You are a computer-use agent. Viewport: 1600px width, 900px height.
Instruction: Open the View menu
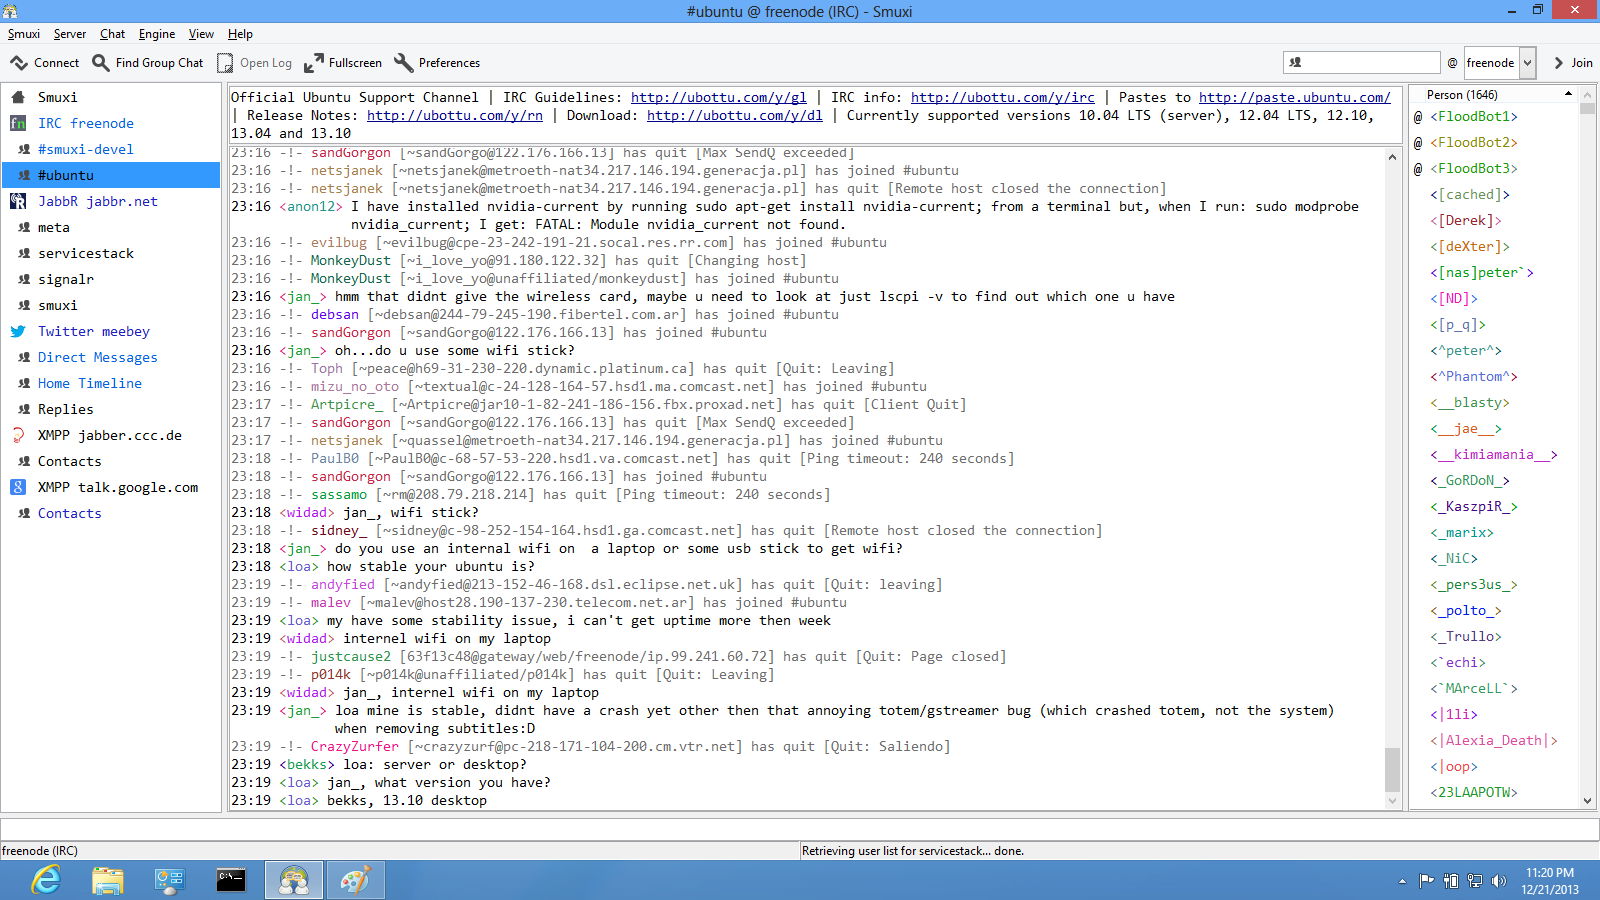click(201, 34)
